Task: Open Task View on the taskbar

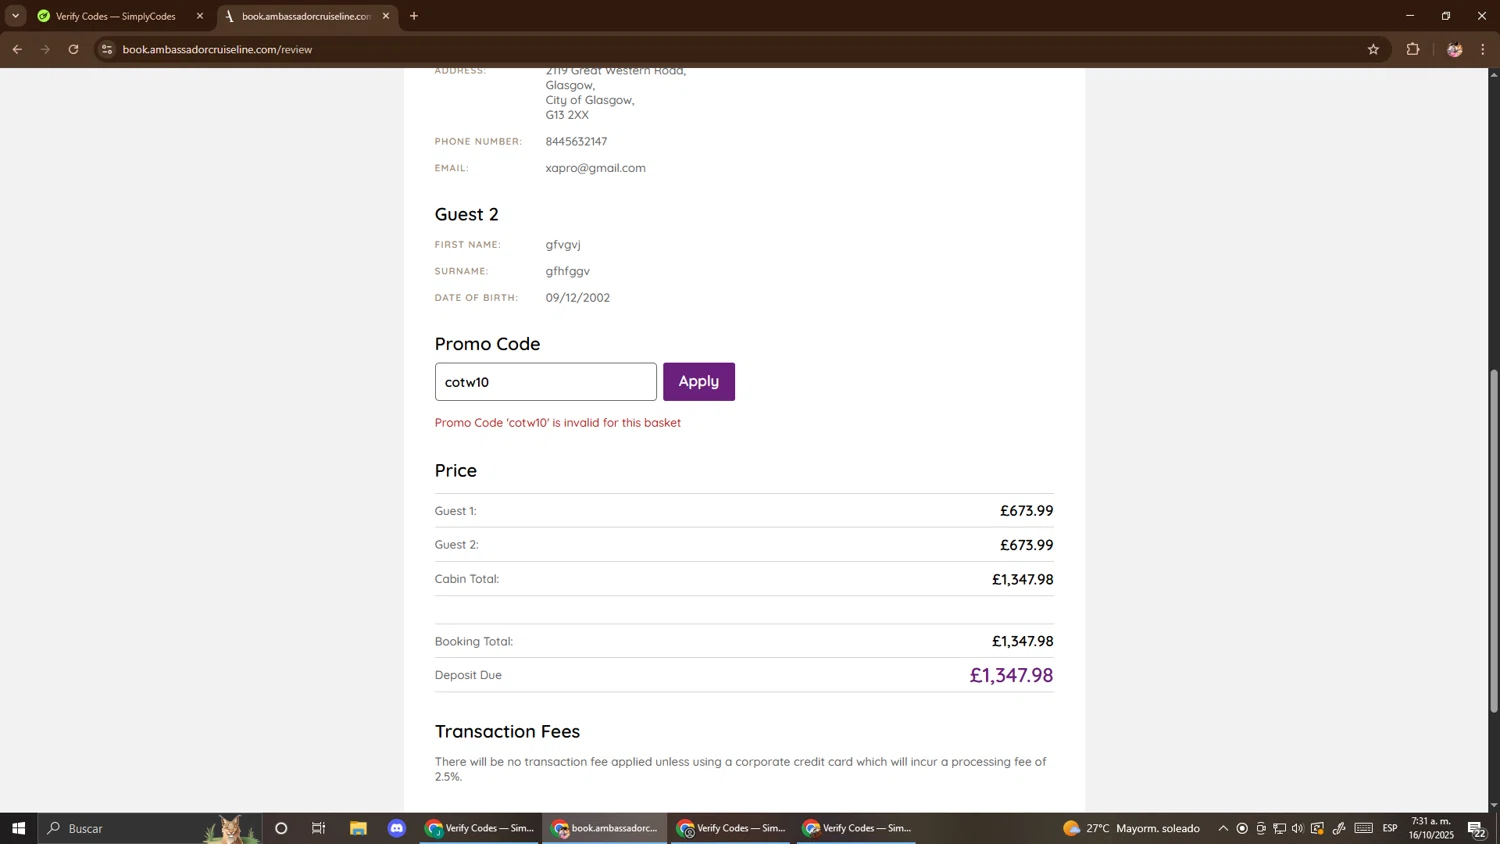Action: point(319,828)
